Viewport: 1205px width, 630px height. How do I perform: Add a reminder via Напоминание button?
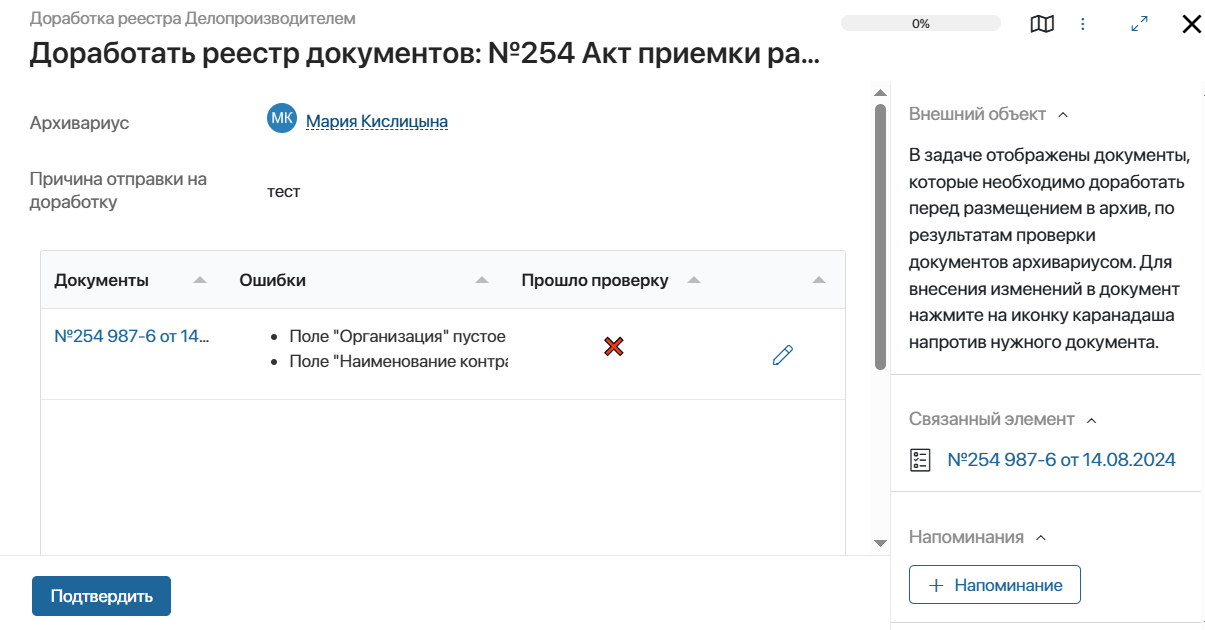click(x=994, y=584)
